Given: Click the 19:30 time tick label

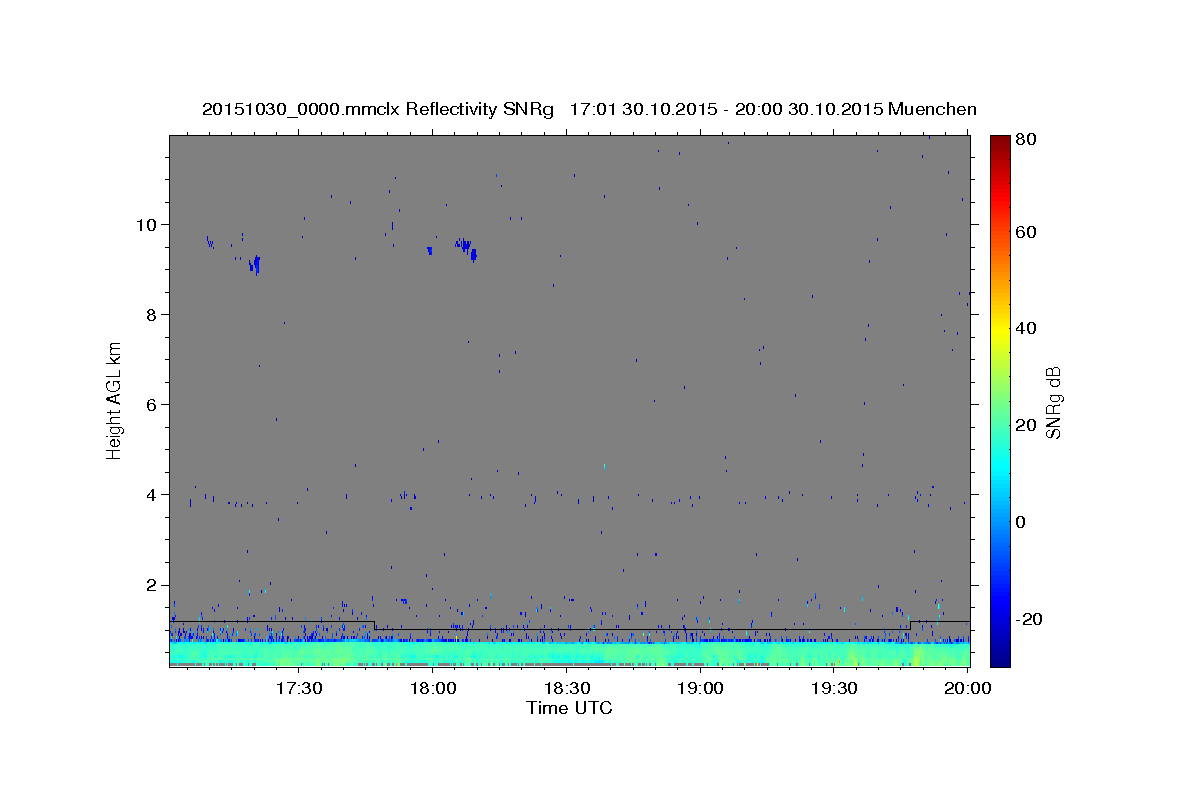Looking at the screenshot, I should [x=833, y=689].
